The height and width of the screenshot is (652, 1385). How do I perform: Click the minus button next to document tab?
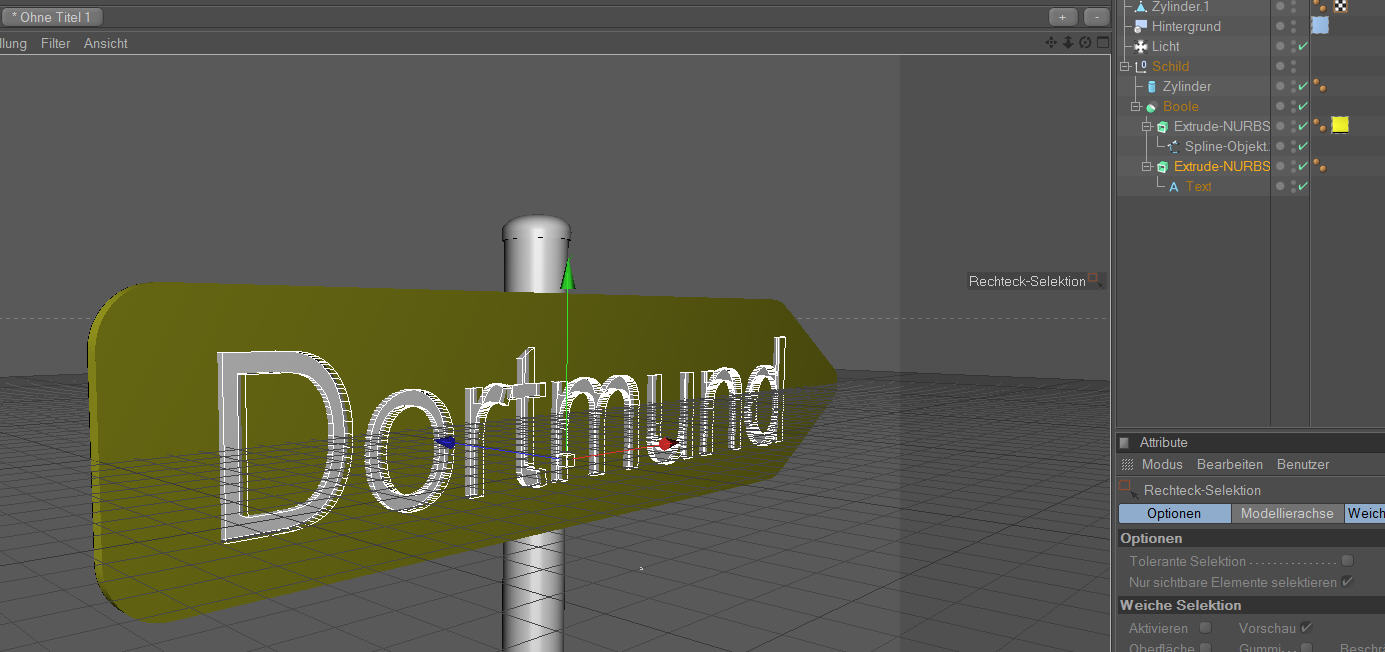pos(1097,17)
